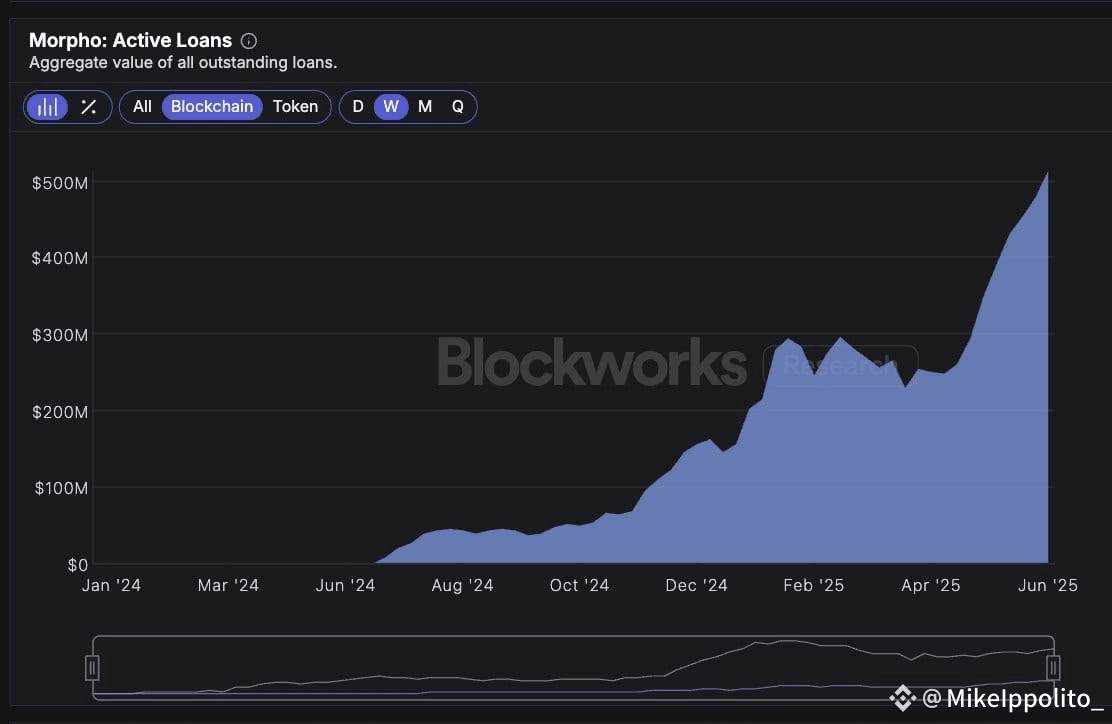
Task: Switch to the bar chart absolute view
Action: coord(48,107)
